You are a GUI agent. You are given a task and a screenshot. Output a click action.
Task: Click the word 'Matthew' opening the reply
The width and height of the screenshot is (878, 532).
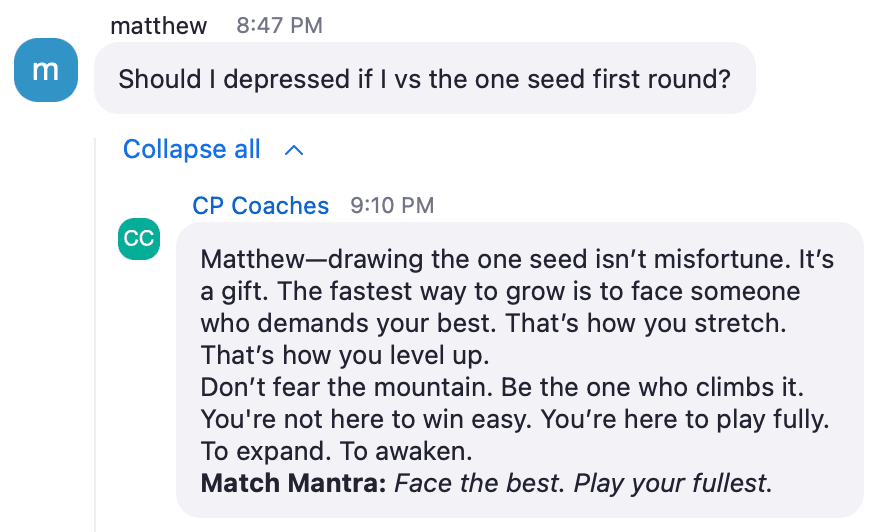click(253, 259)
